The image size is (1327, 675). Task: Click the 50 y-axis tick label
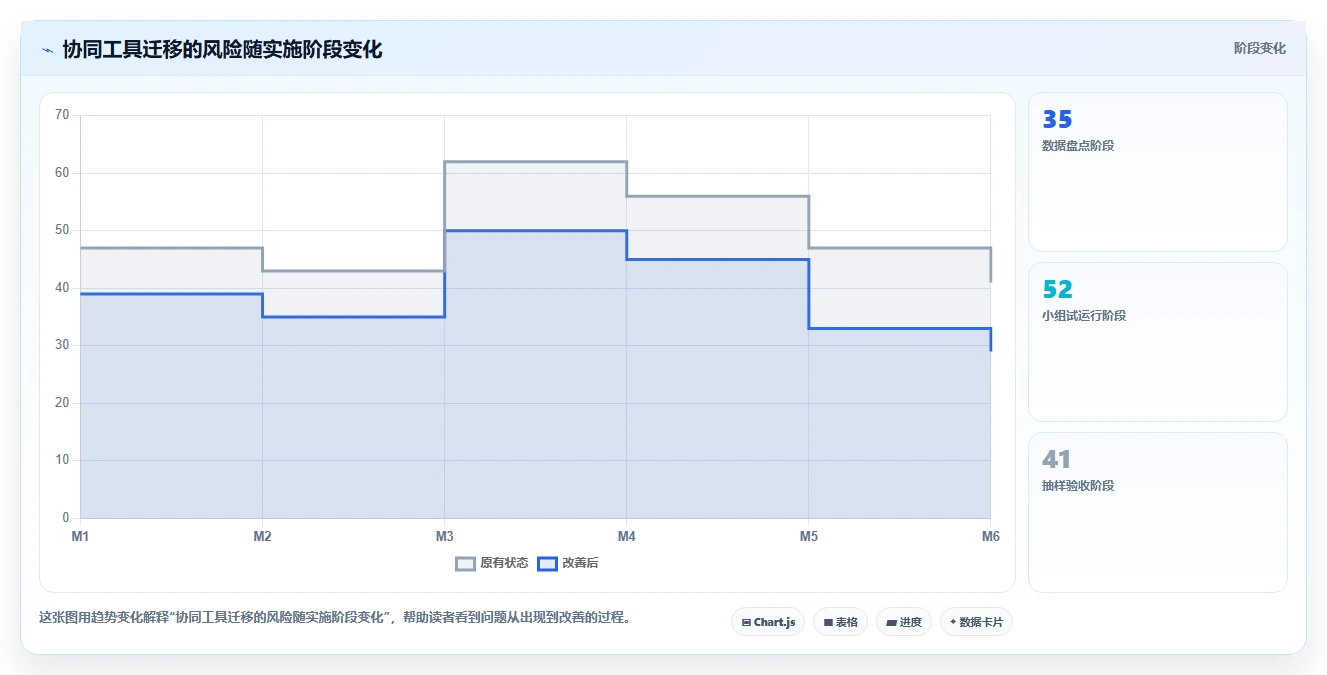coord(62,230)
